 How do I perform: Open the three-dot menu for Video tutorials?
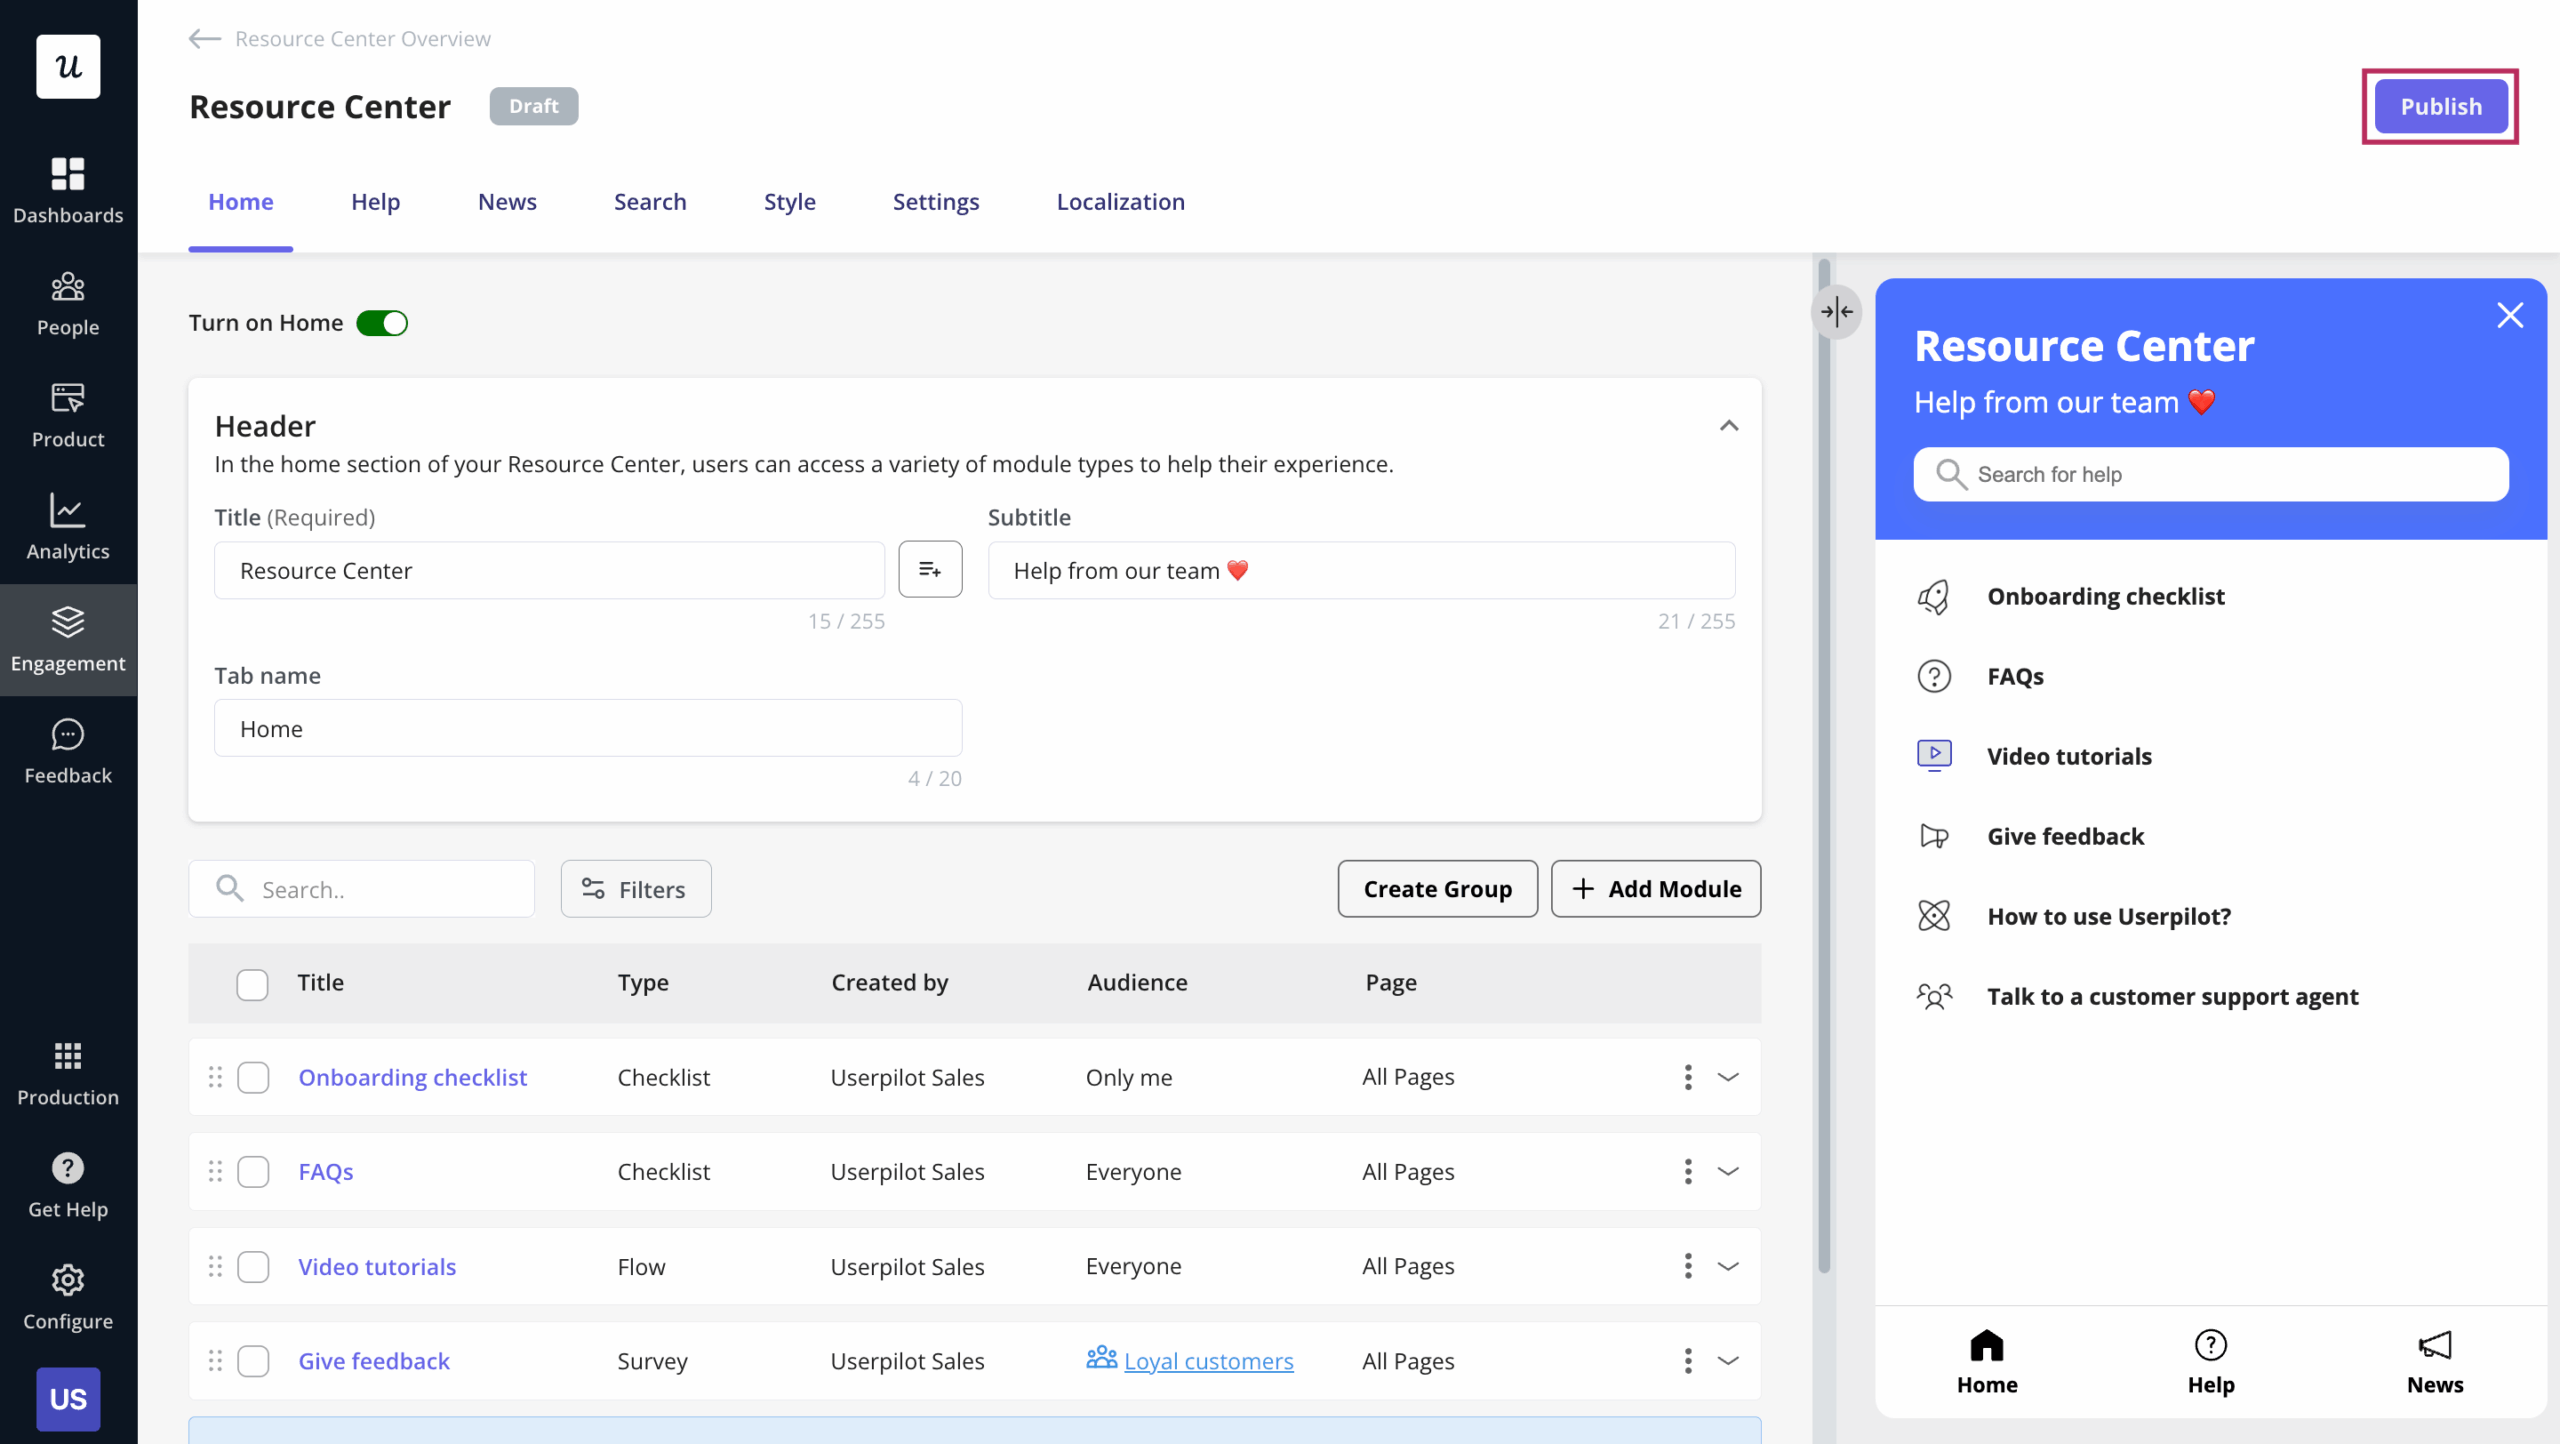pyautogui.click(x=1687, y=1265)
